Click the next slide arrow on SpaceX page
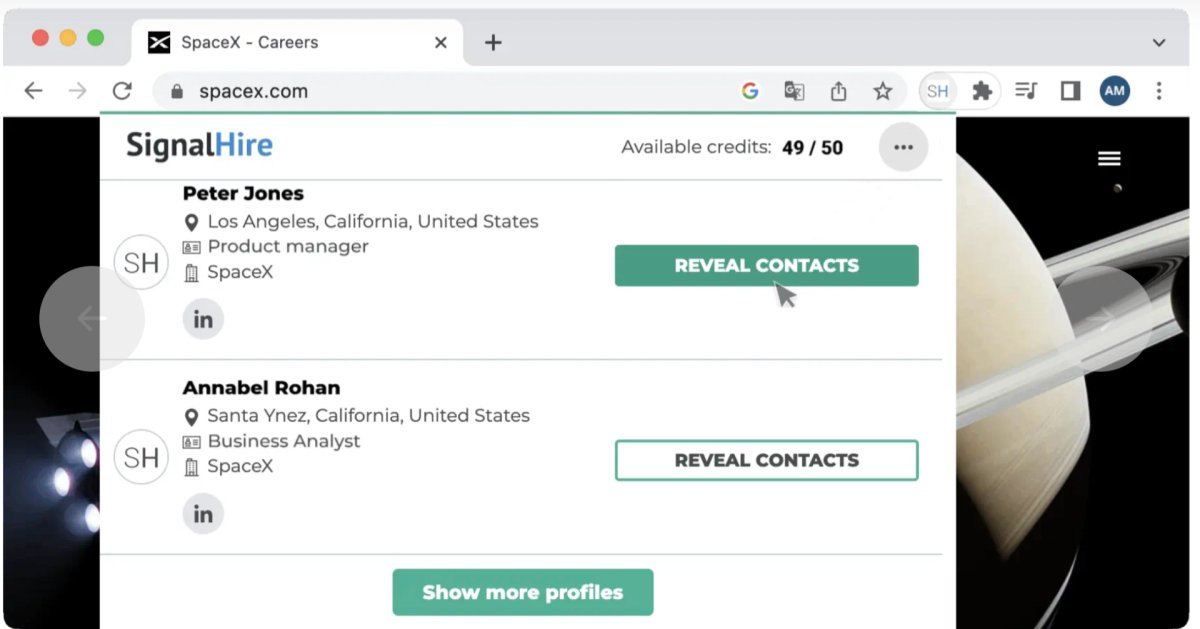The image size is (1200, 629). click(x=1104, y=319)
